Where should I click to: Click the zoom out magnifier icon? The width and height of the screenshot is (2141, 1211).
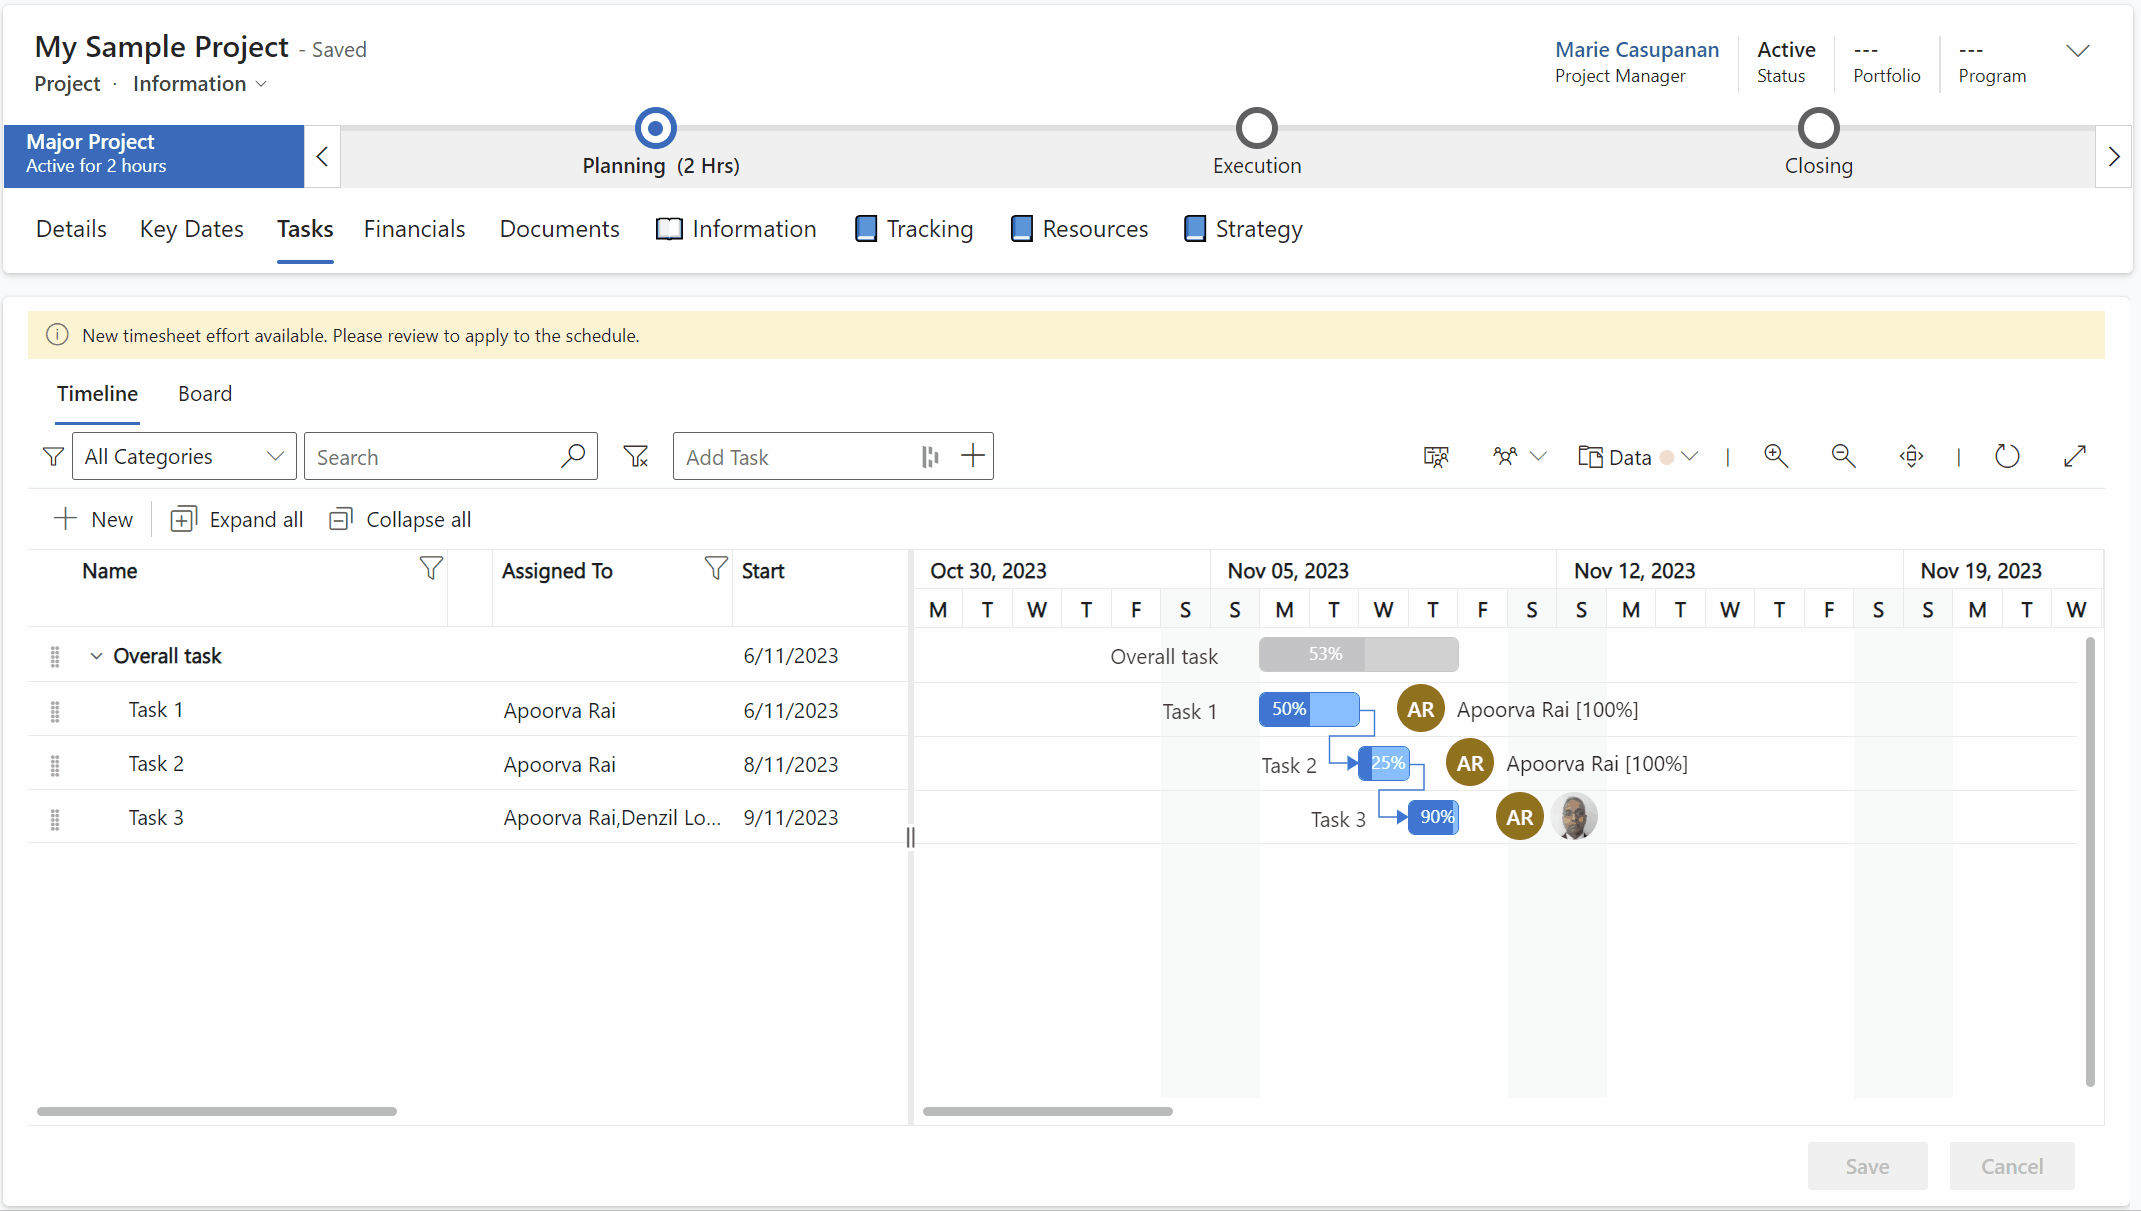[1843, 456]
